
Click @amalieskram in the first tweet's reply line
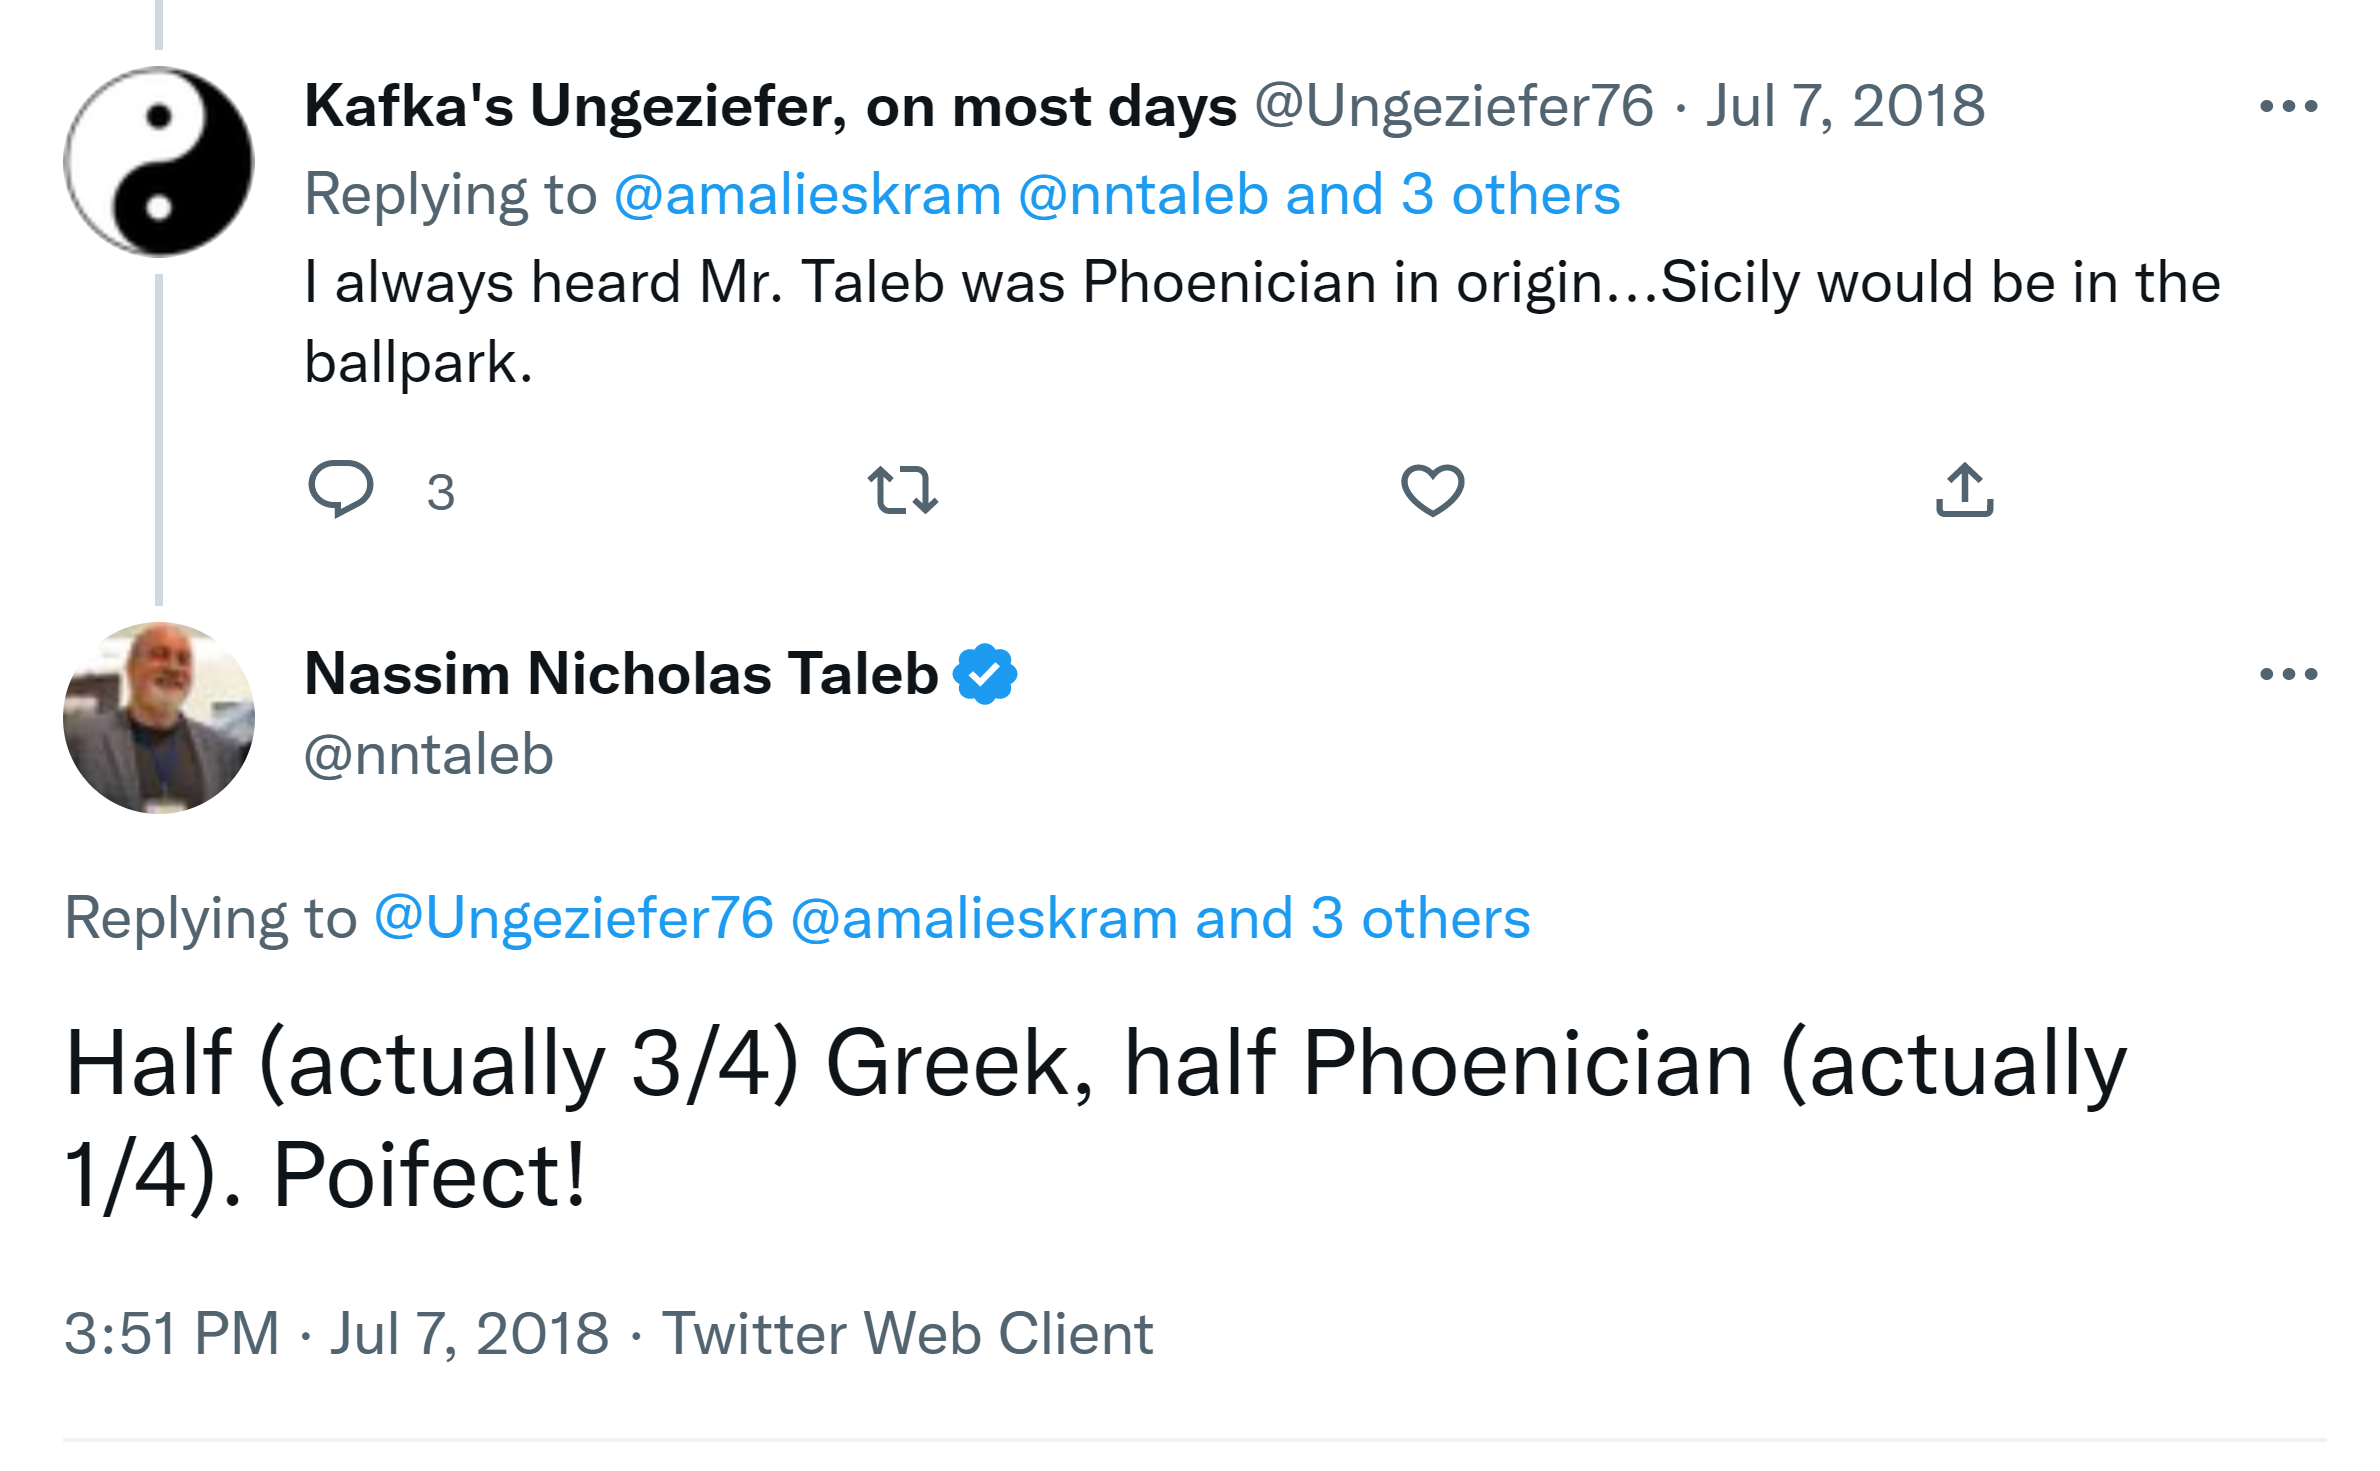[808, 194]
